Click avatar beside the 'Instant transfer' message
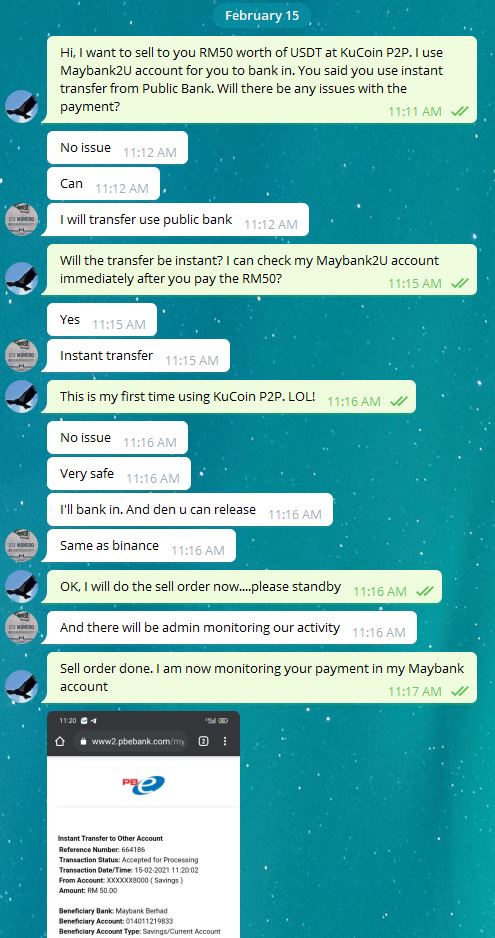The height and width of the screenshot is (938, 495). 22,355
